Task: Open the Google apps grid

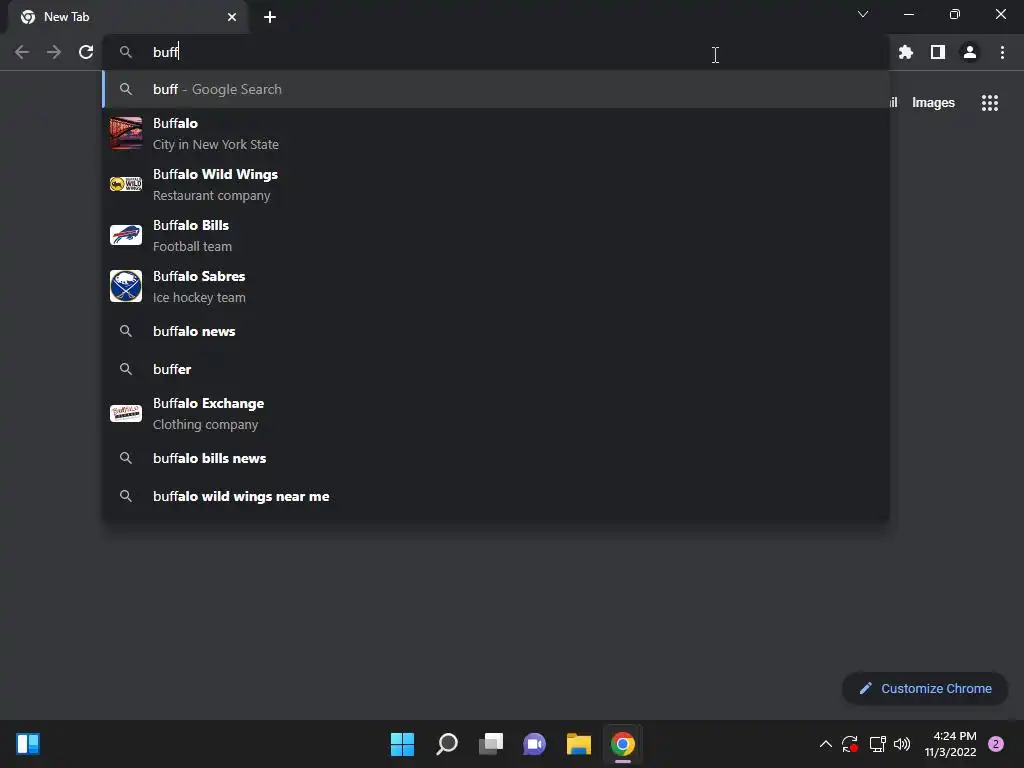Action: point(990,103)
